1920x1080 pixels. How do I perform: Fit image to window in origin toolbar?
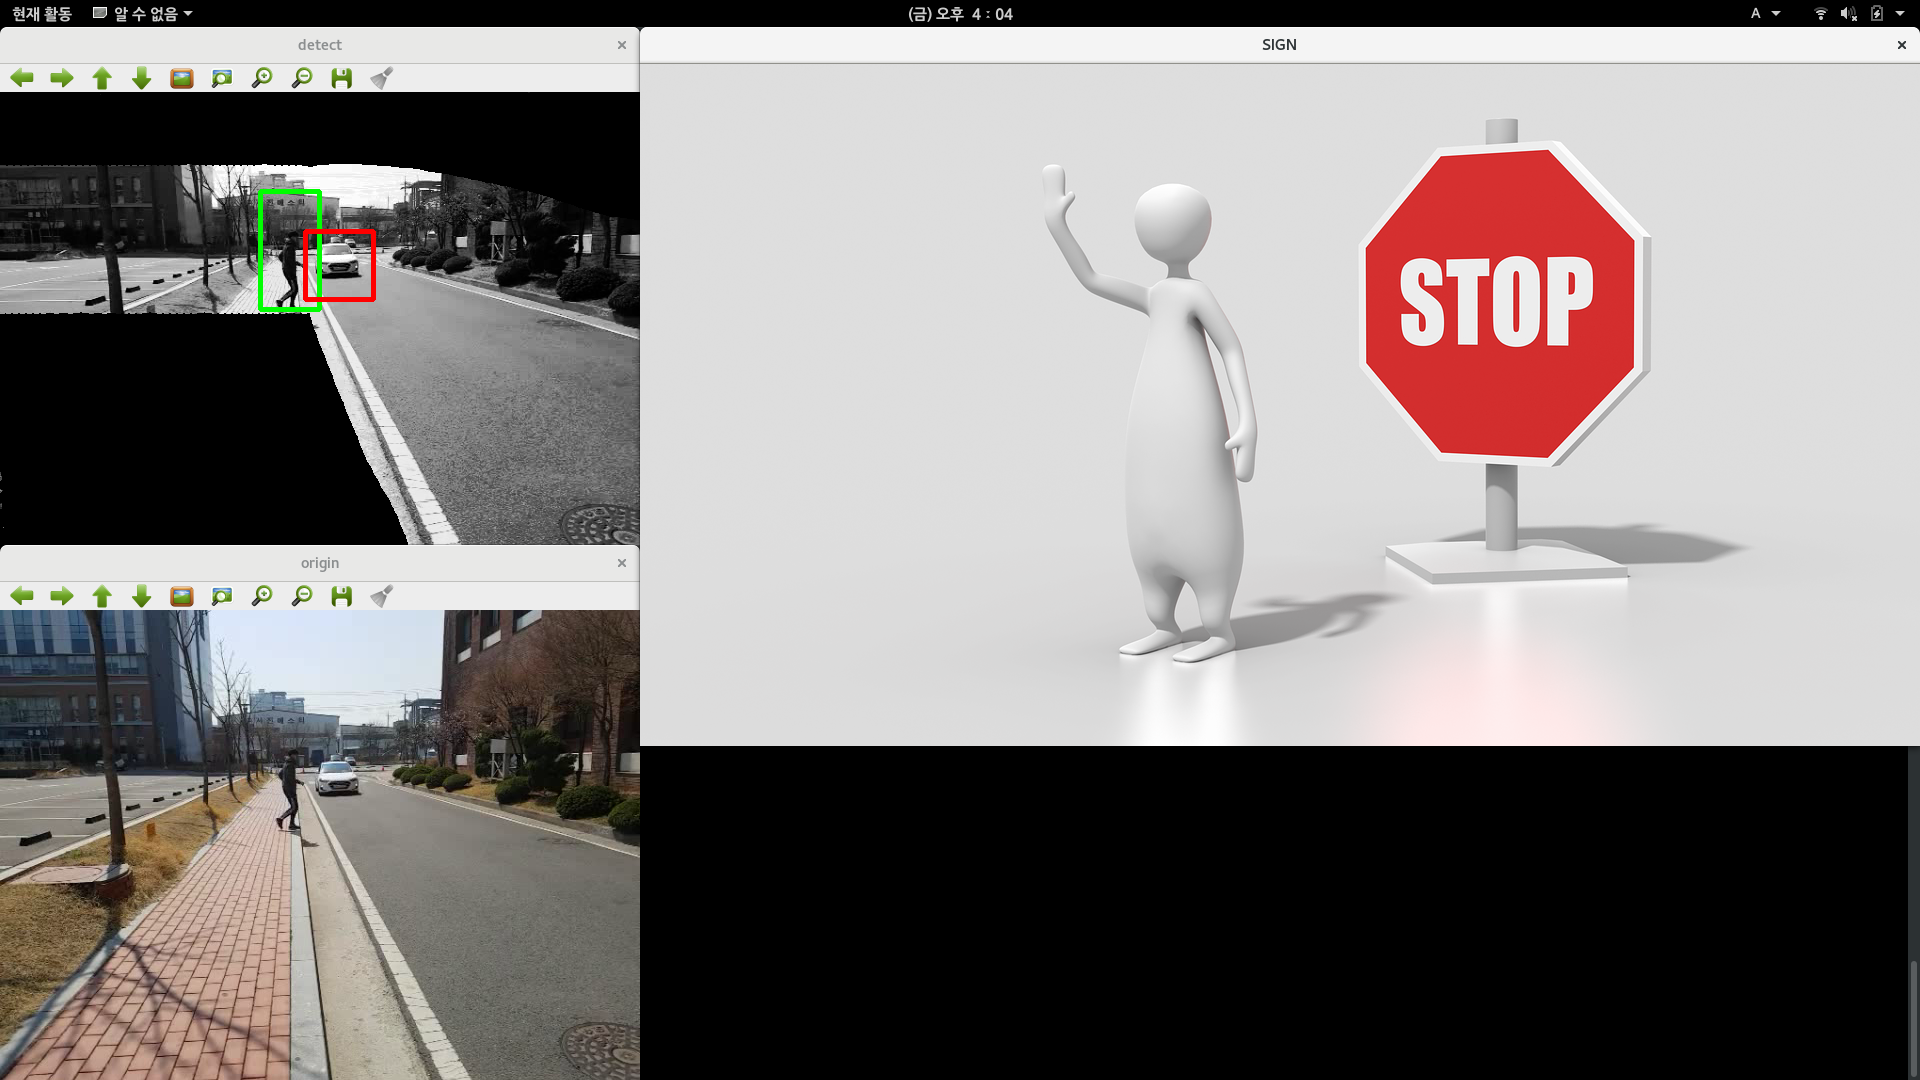coord(222,596)
